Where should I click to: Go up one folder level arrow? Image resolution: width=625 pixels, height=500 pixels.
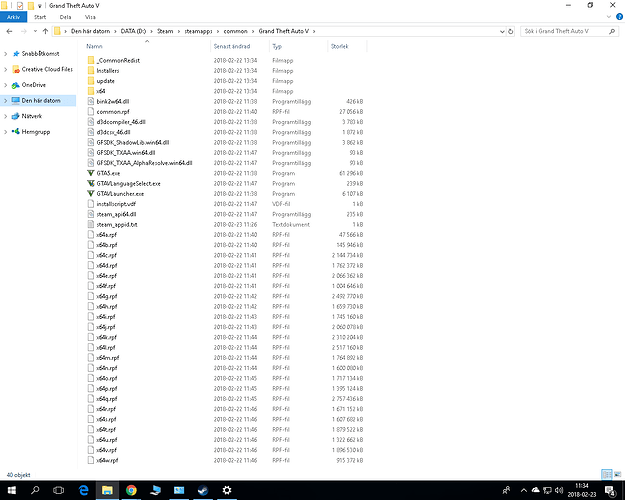[45, 31]
